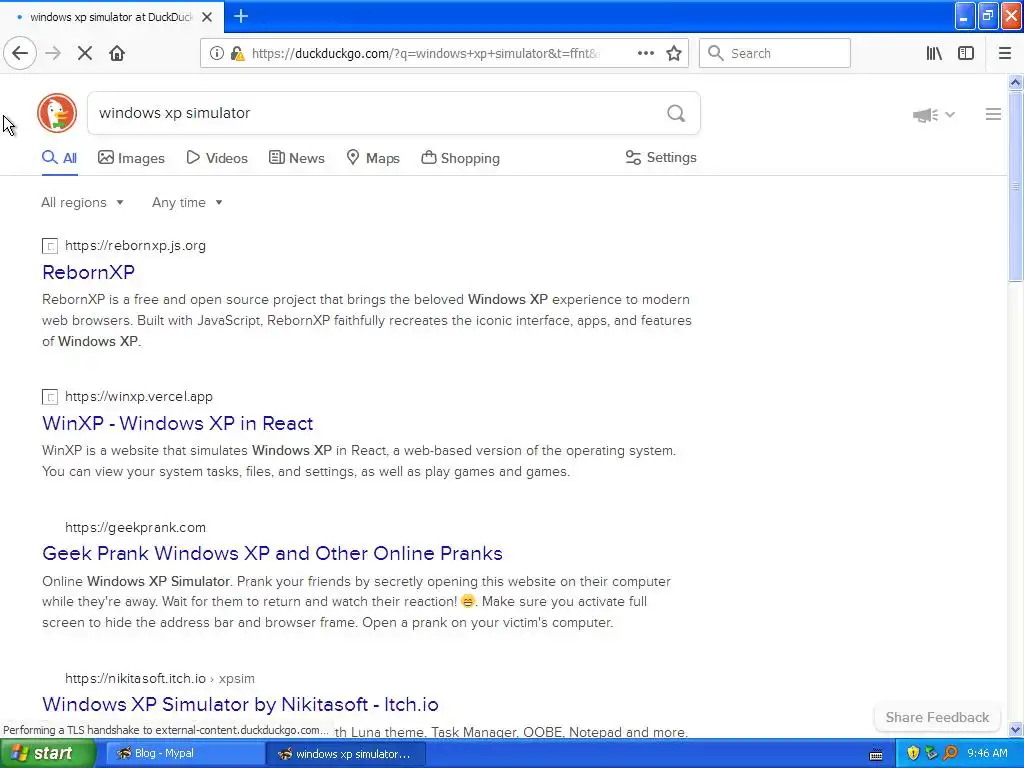Click the forward navigation arrow
Viewport: 1024px width, 768px height.
point(53,53)
